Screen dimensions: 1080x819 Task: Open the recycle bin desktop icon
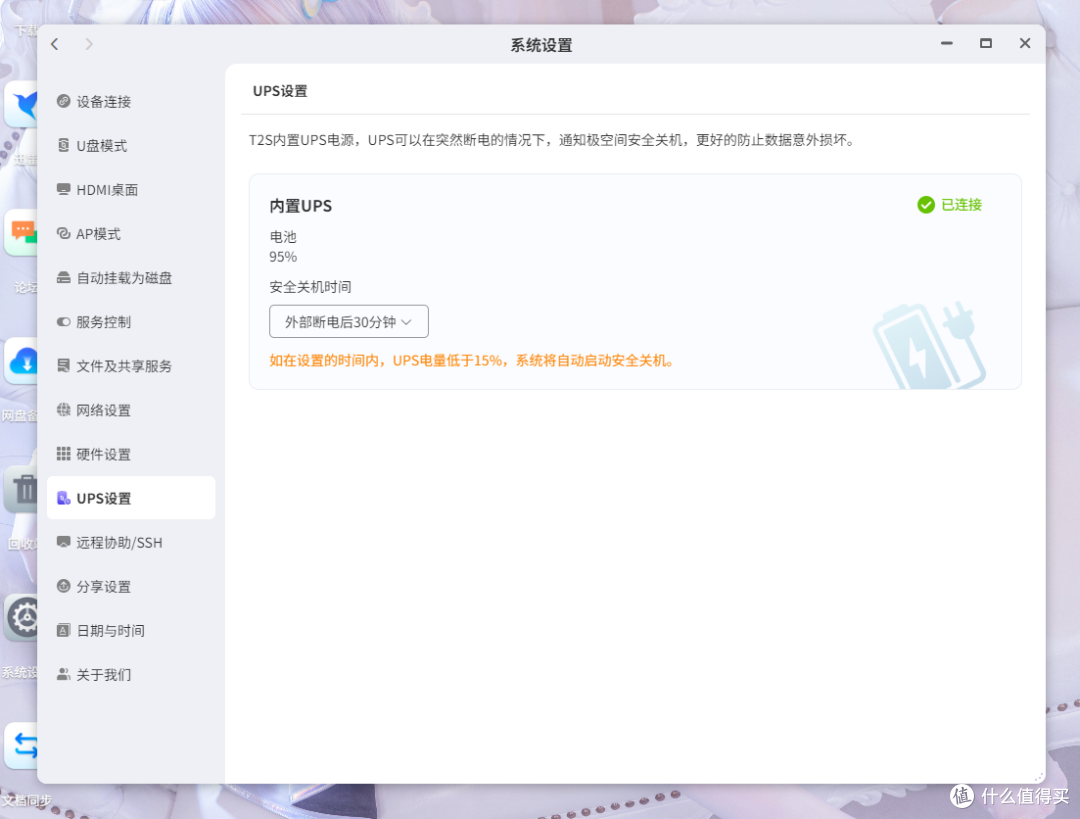click(x=23, y=489)
